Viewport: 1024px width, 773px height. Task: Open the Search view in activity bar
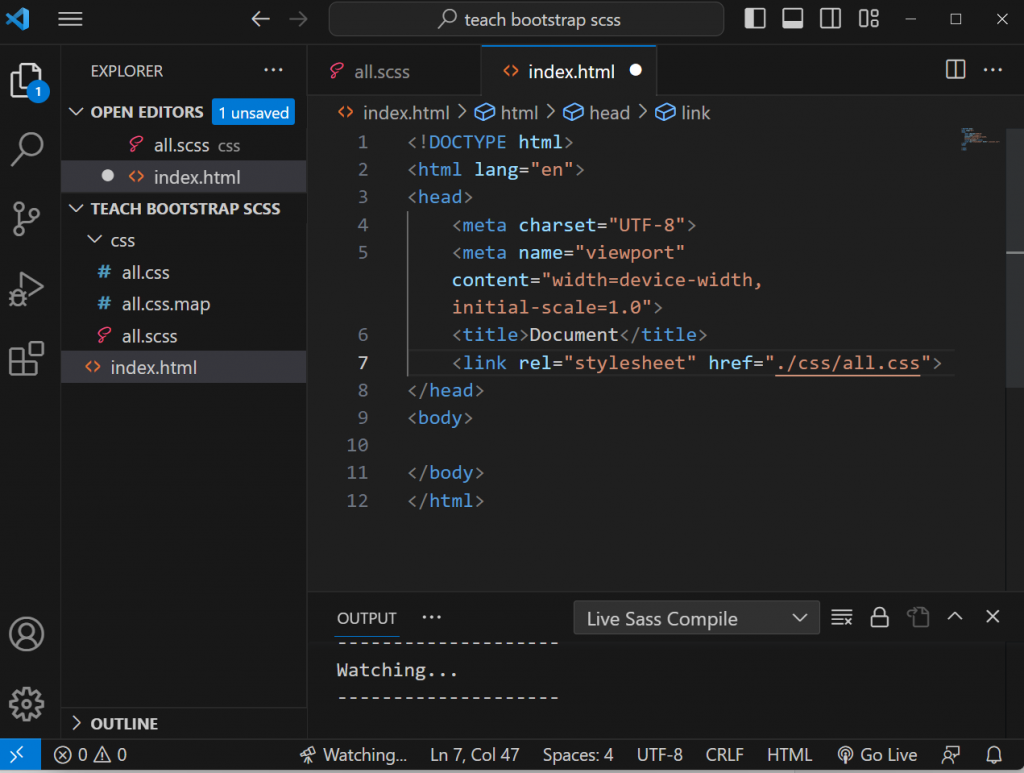point(27,149)
